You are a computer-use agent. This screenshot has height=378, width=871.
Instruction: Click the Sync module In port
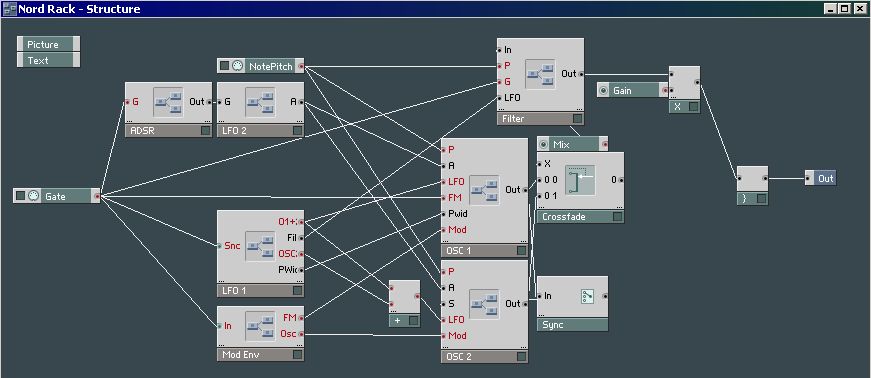540,296
